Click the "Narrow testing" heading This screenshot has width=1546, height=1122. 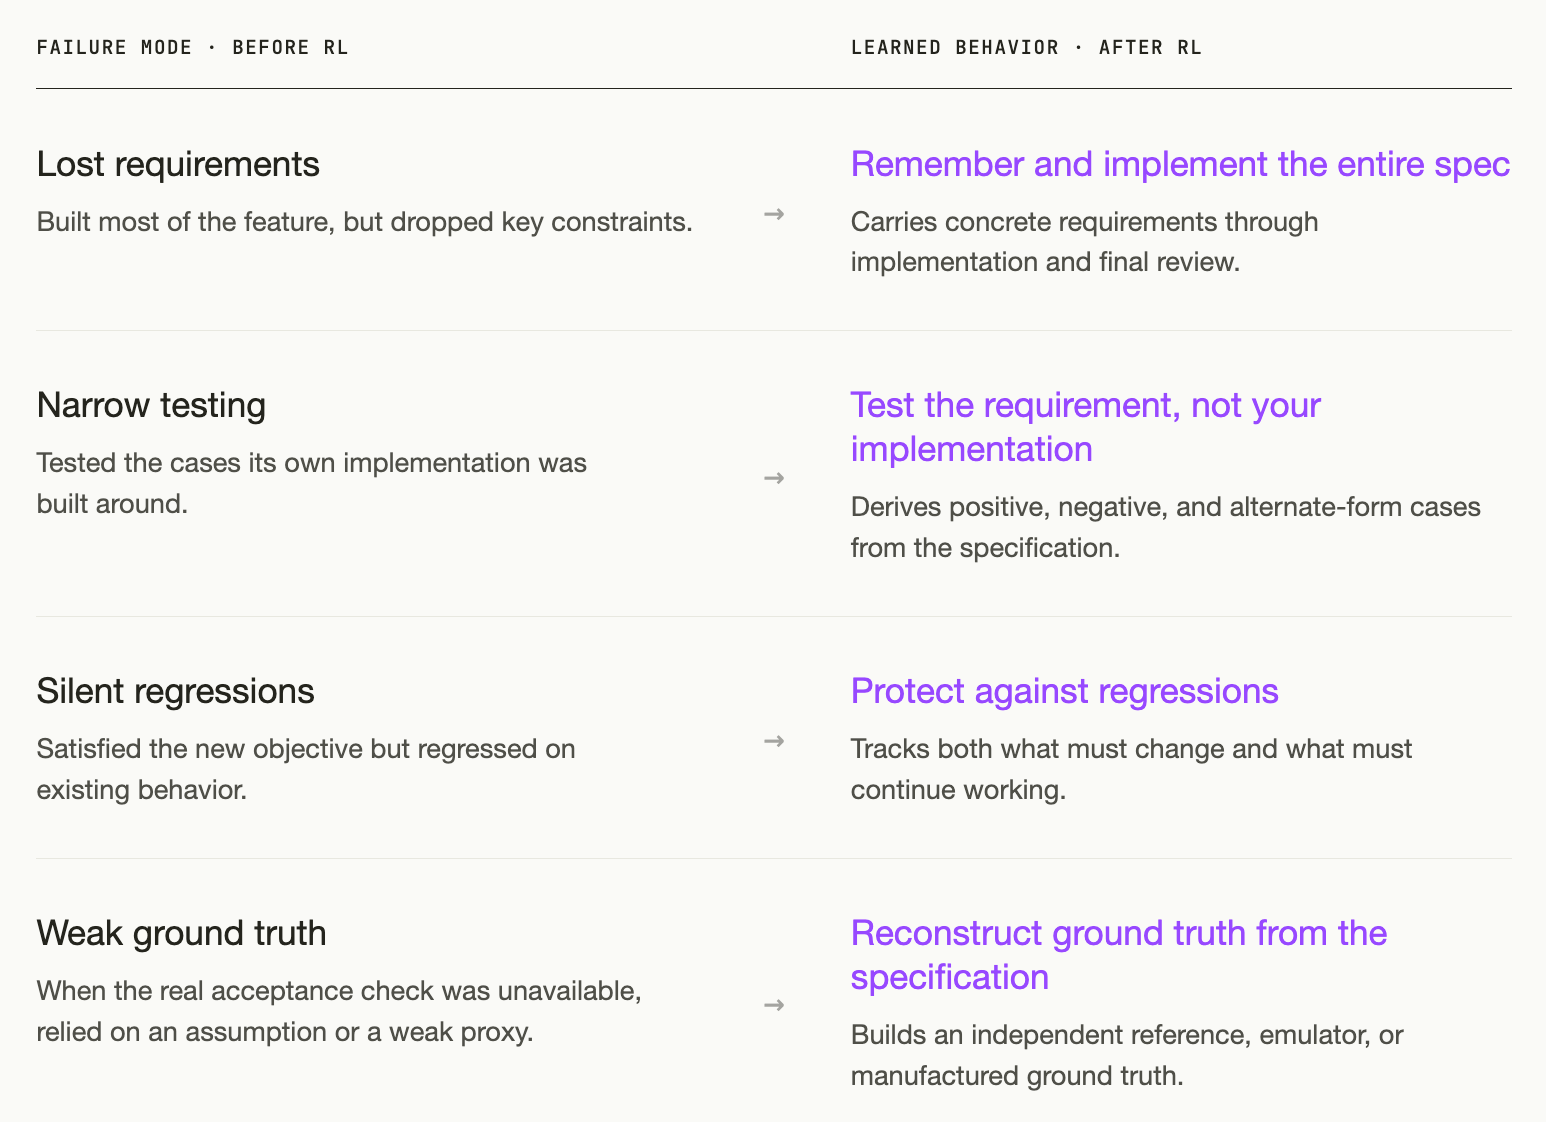[x=151, y=405]
